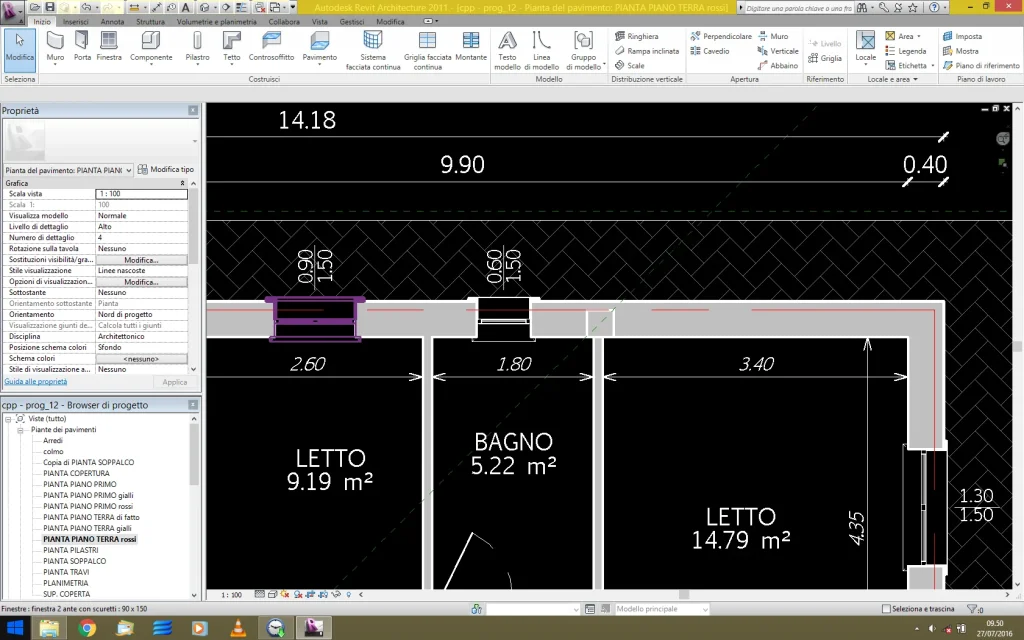
Task: Select PIANTA COPERTURA in project browser
Action: point(76,473)
